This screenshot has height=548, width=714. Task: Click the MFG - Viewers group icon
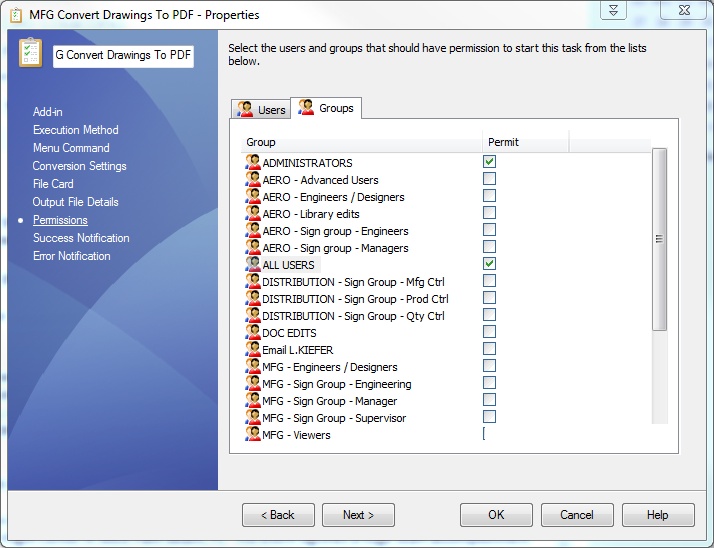pos(253,434)
